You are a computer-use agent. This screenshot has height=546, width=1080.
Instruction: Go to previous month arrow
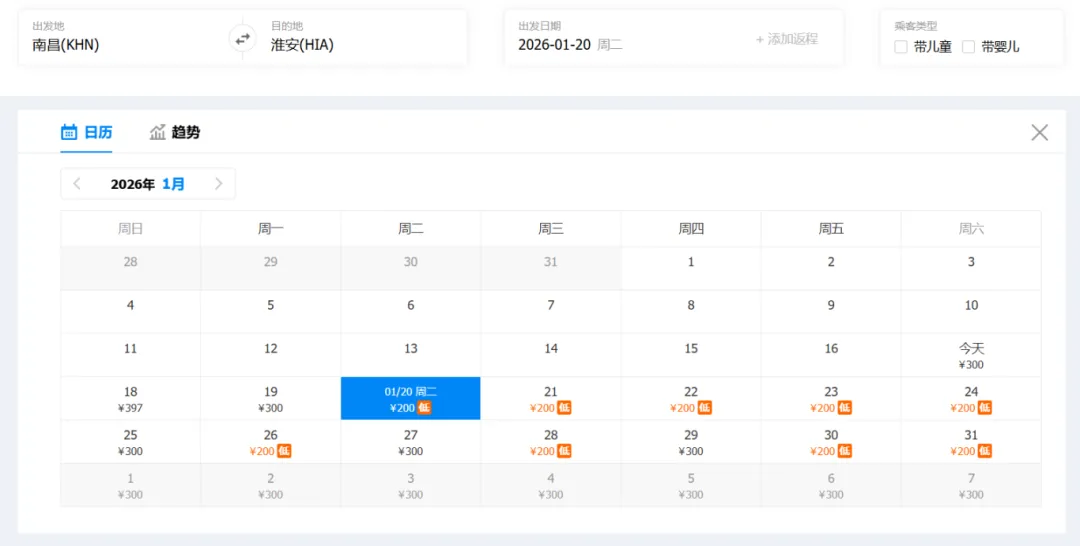pyautogui.click(x=77, y=184)
